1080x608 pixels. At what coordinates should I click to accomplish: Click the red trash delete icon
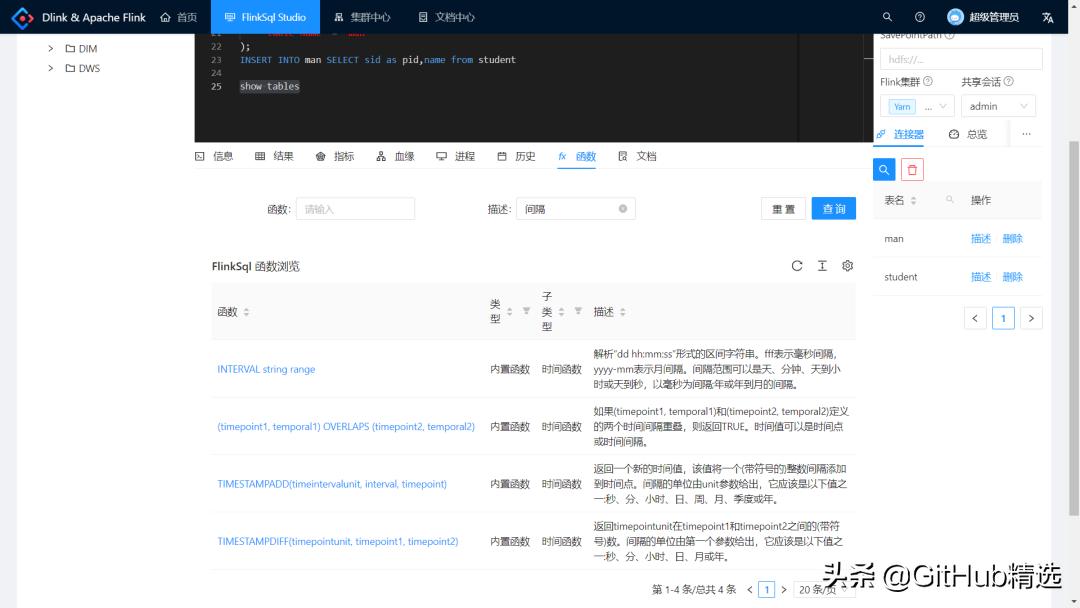click(912, 169)
